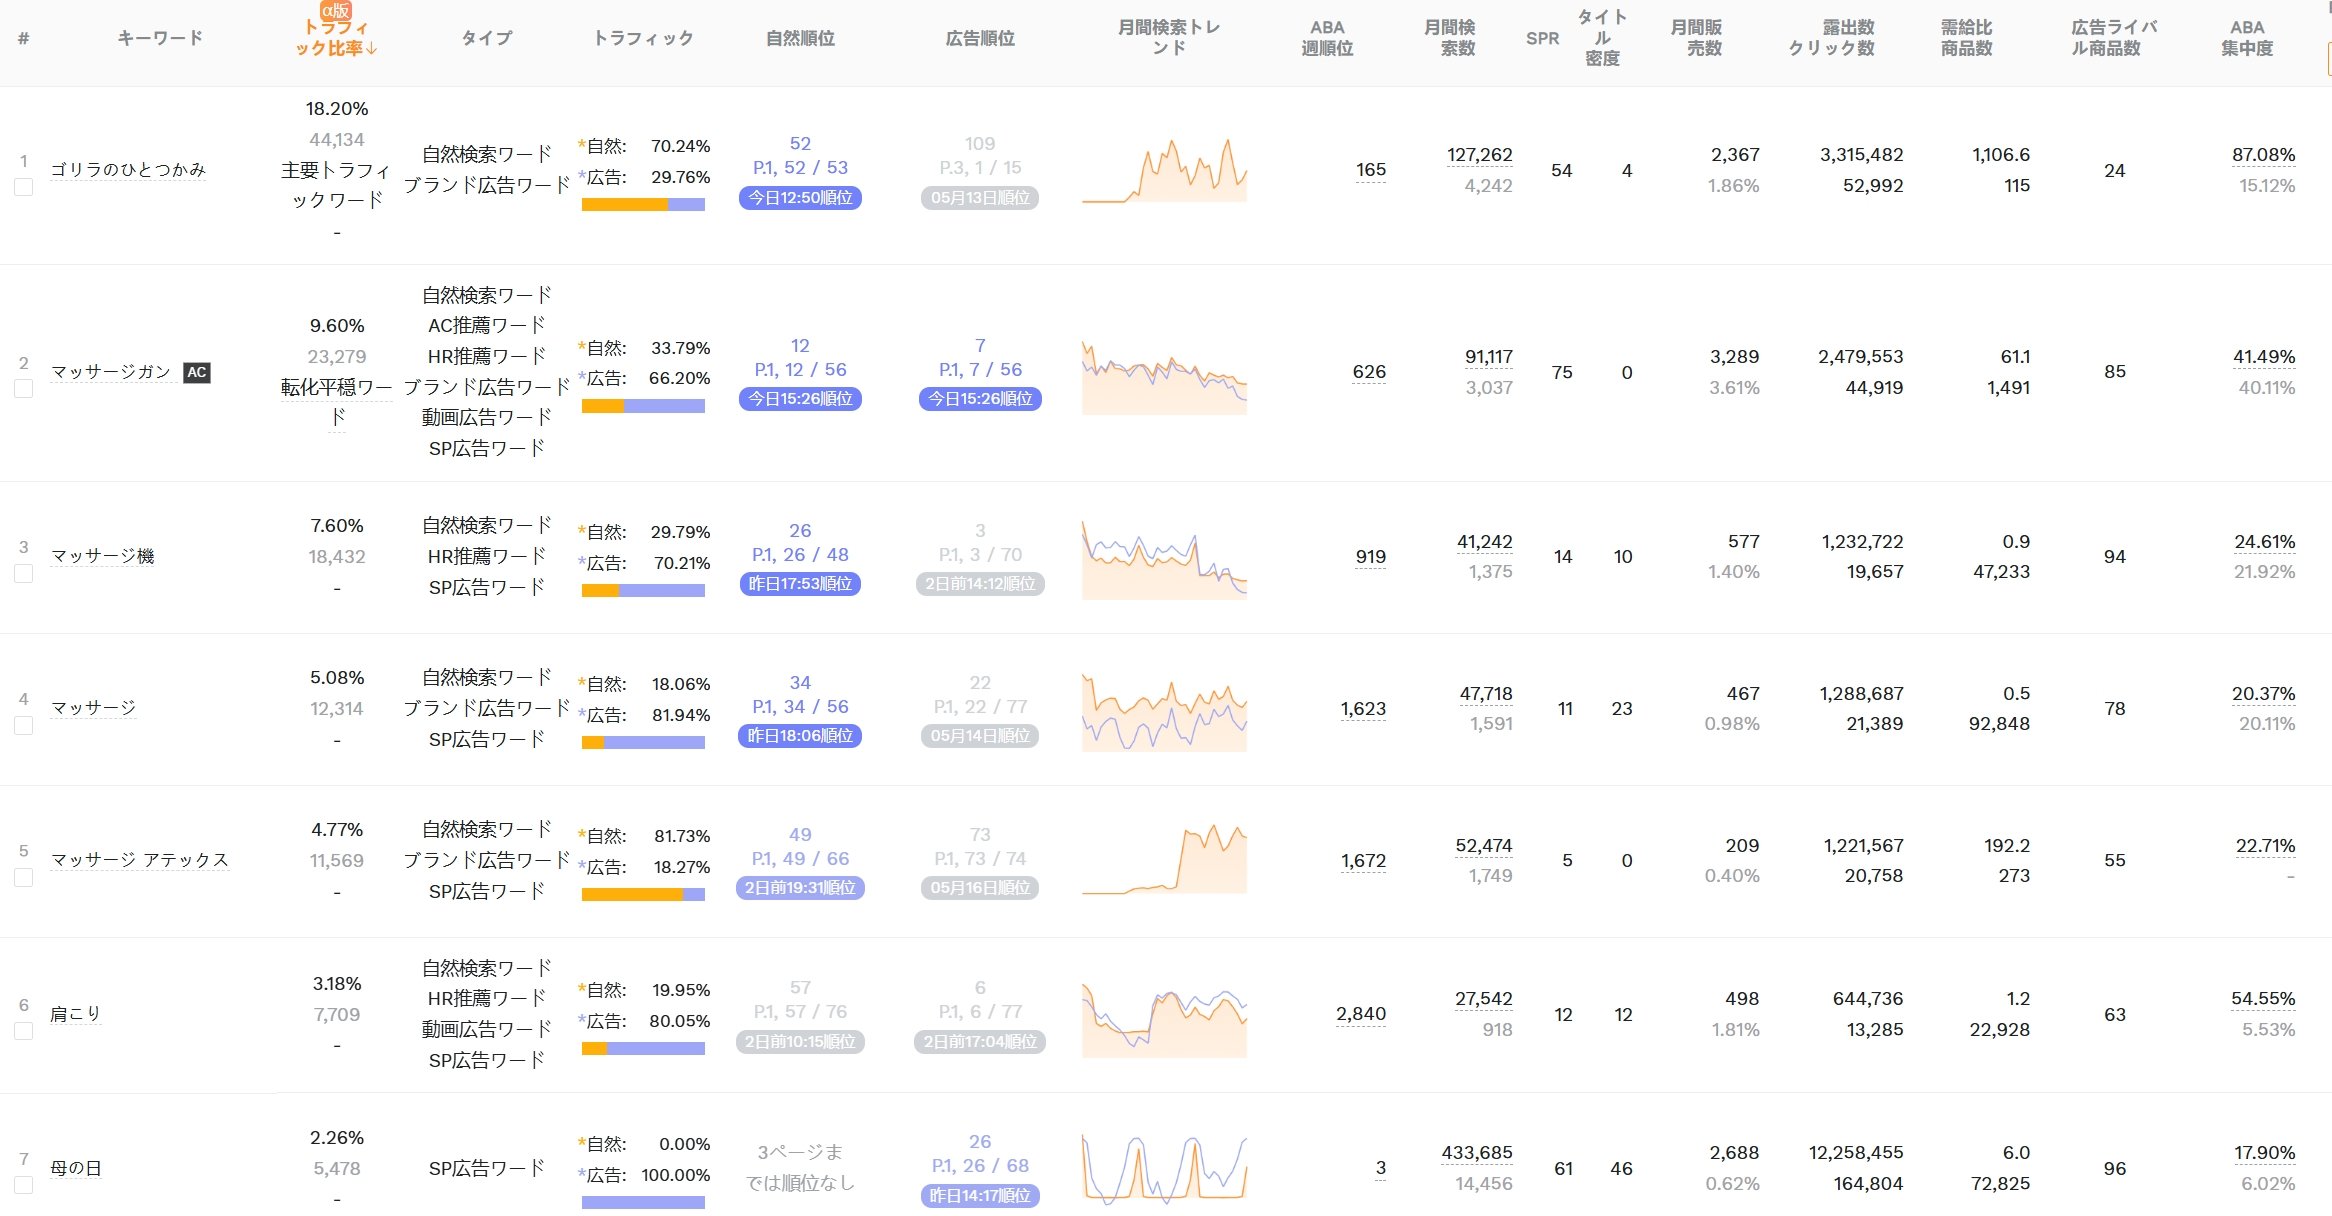This screenshot has width=2332, height=1216.
Task: Open search trend chart for マッサージ アテックス
Action: click(1164, 859)
